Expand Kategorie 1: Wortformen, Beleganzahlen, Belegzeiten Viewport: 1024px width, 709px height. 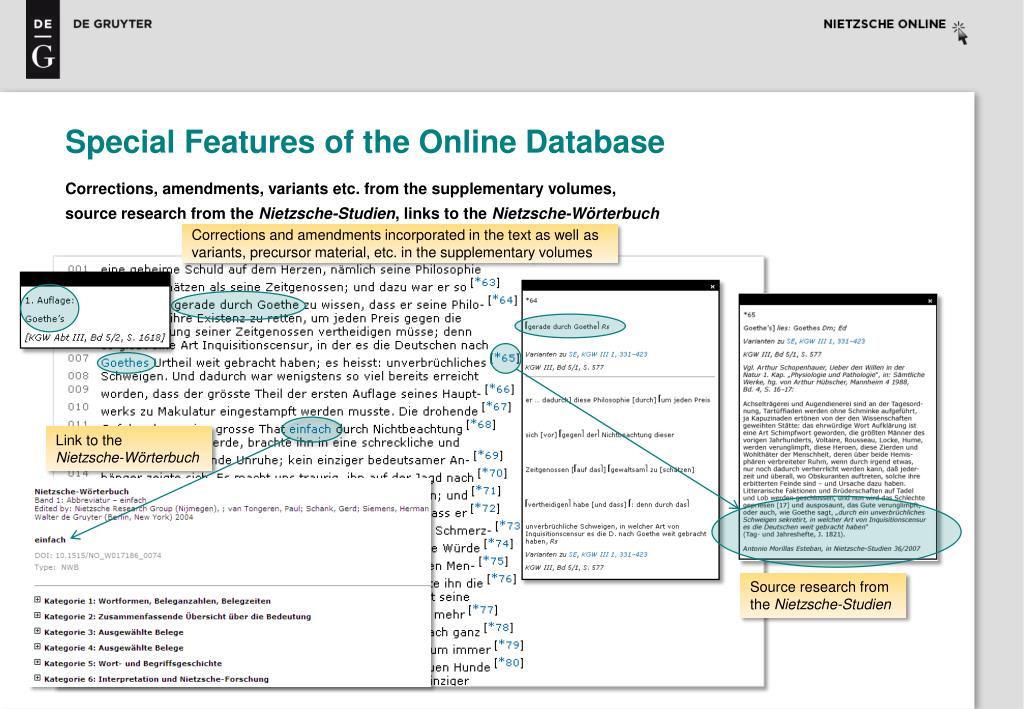pos(37,600)
